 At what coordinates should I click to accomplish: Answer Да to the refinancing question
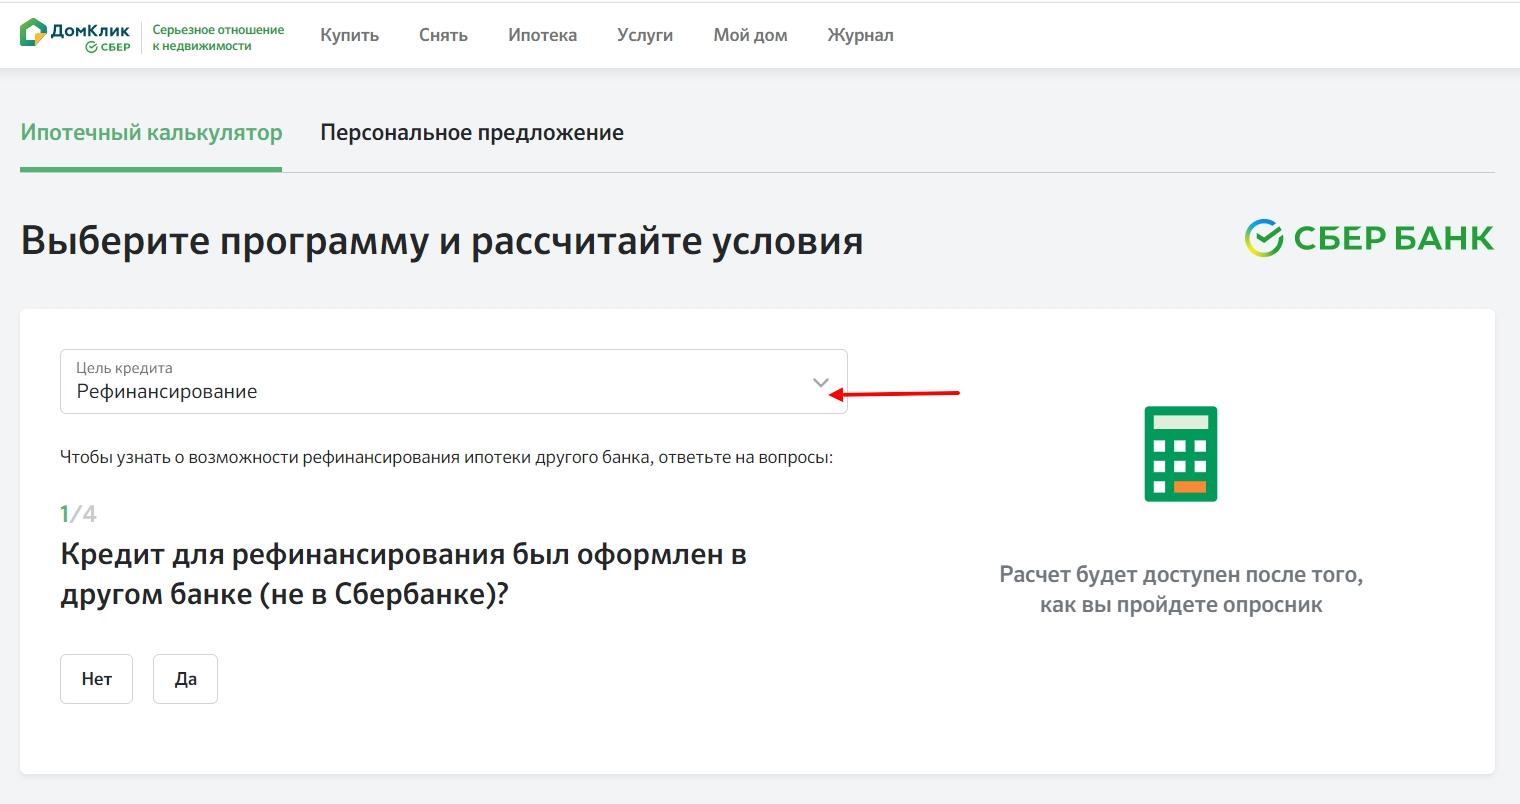coord(185,679)
